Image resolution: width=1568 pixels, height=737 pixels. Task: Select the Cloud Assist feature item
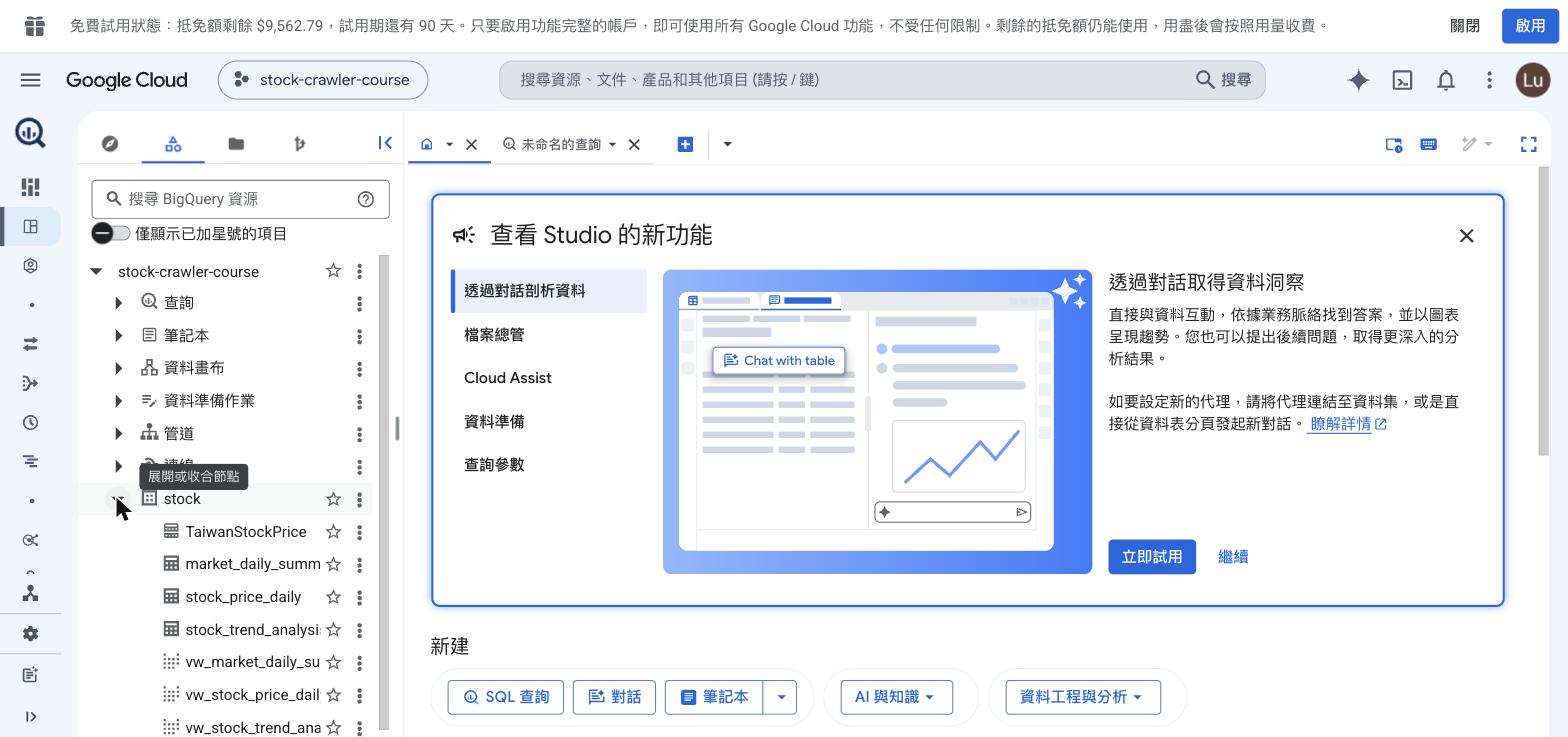click(x=549, y=378)
